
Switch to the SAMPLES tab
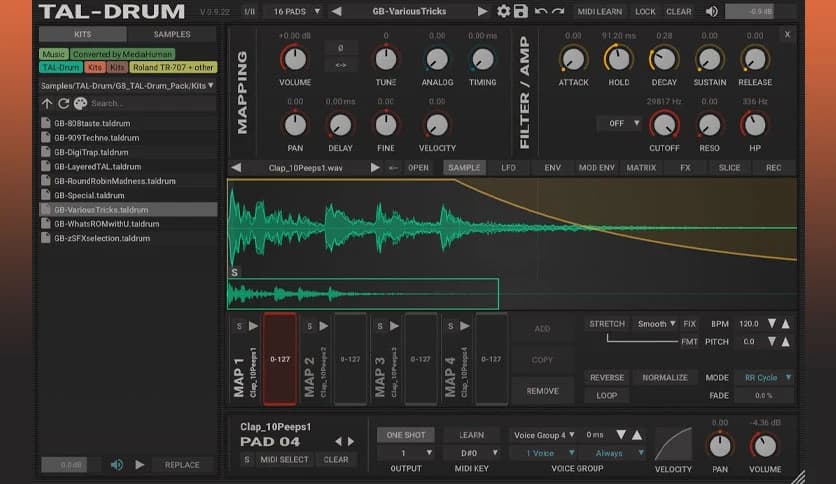[x=172, y=34]
